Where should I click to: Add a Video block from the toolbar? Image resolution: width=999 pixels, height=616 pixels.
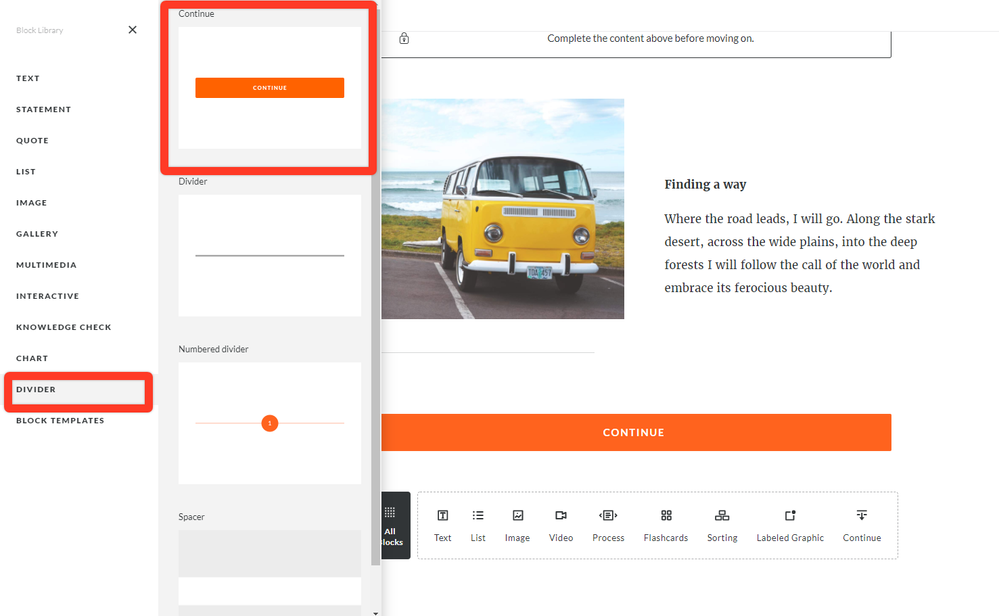click(561, 525)
